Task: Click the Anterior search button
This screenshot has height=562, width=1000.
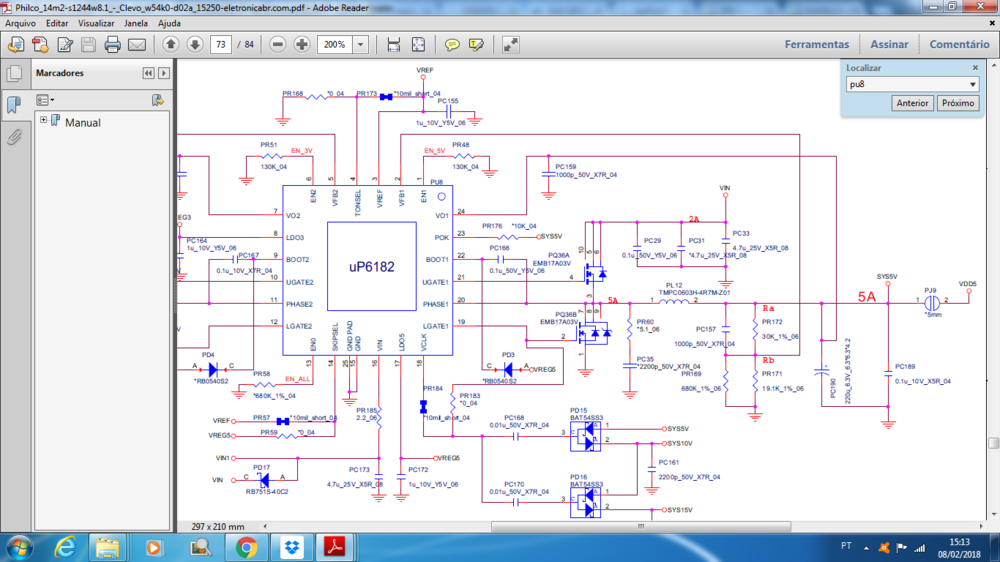Action: click(912, 103)
